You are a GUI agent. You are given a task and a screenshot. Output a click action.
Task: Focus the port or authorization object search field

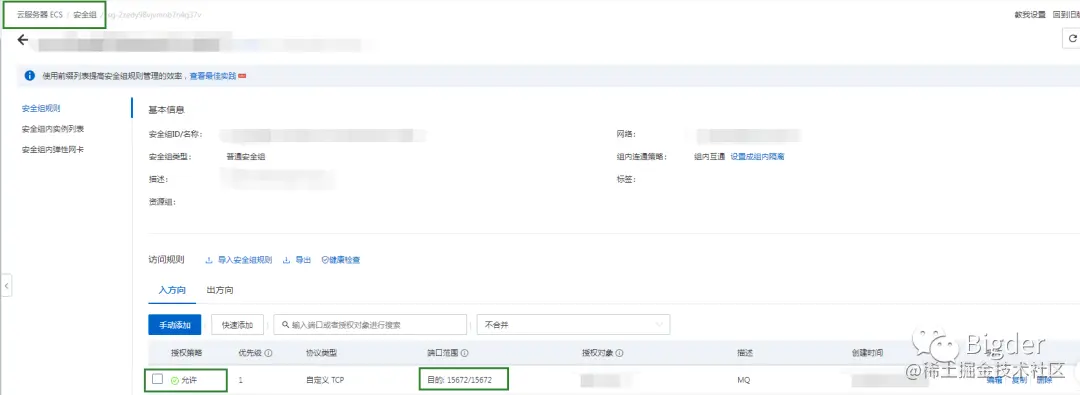point(370,325)
